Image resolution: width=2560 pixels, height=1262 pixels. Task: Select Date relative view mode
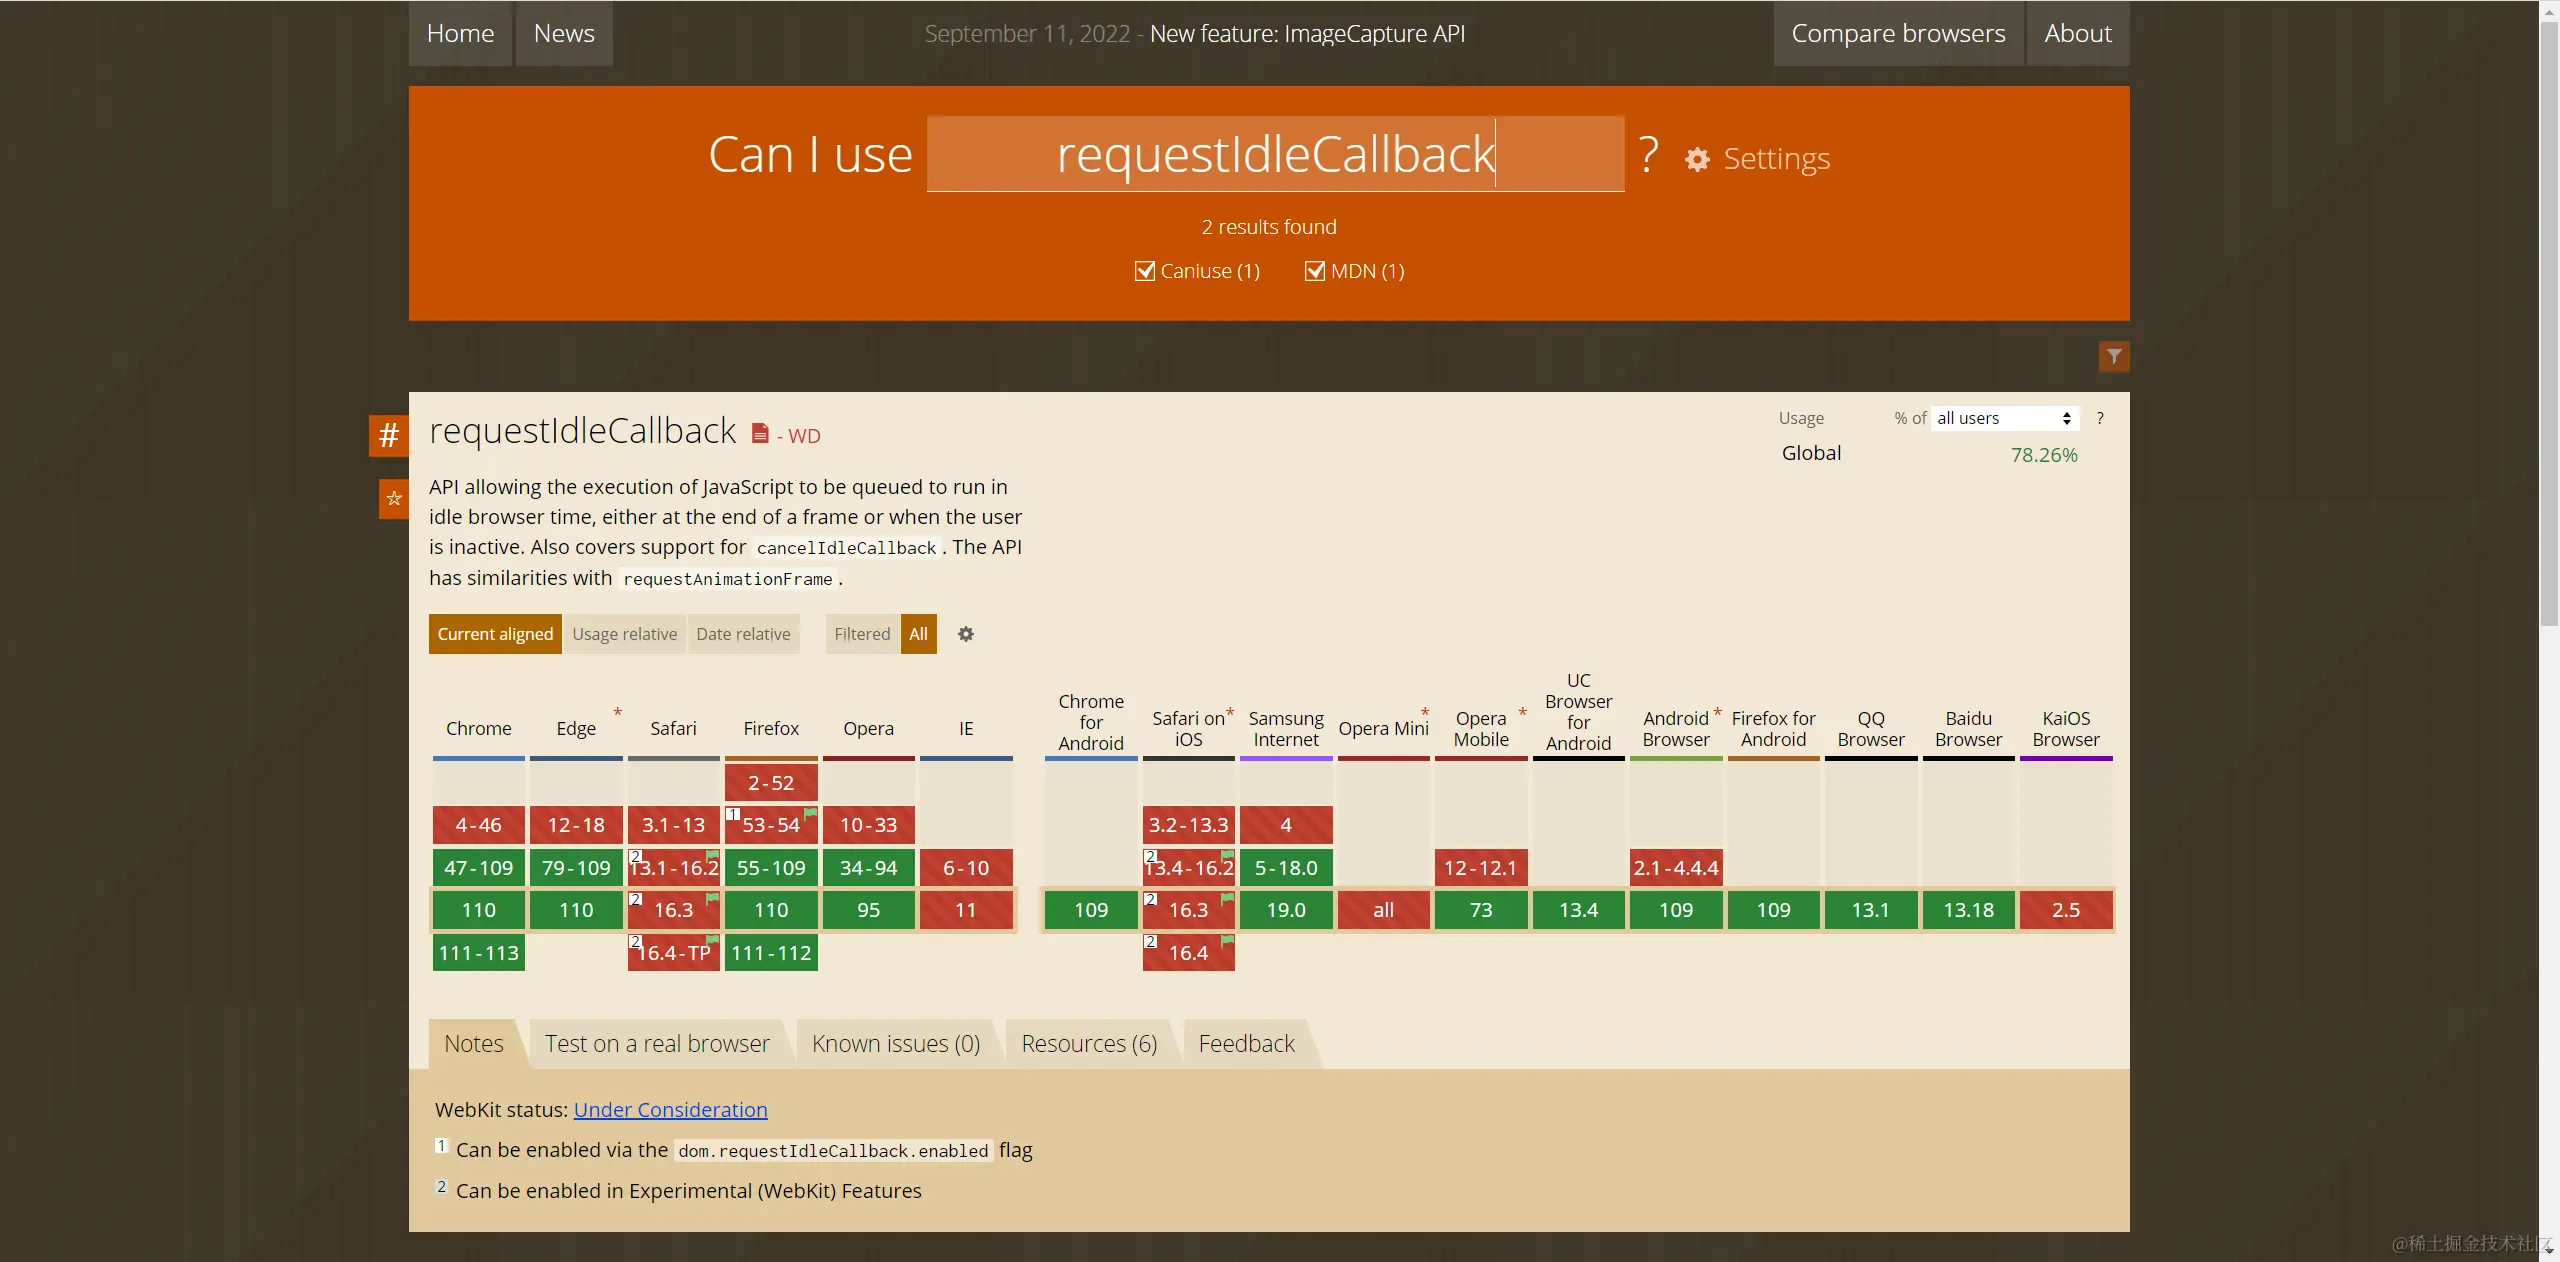tap(743, 634)
